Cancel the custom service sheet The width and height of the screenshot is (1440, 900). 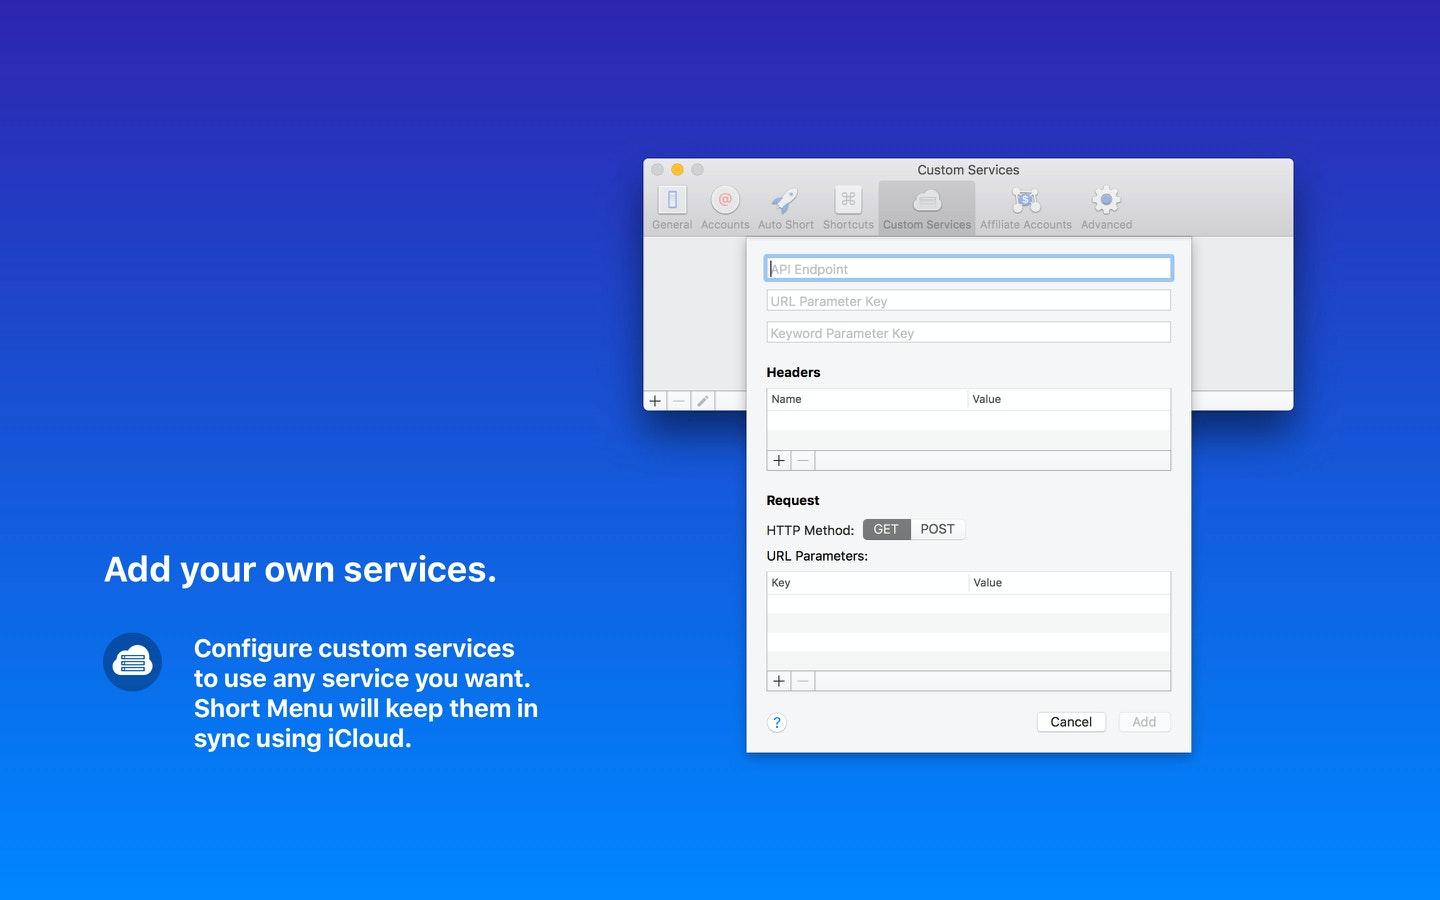point(1071,722)
